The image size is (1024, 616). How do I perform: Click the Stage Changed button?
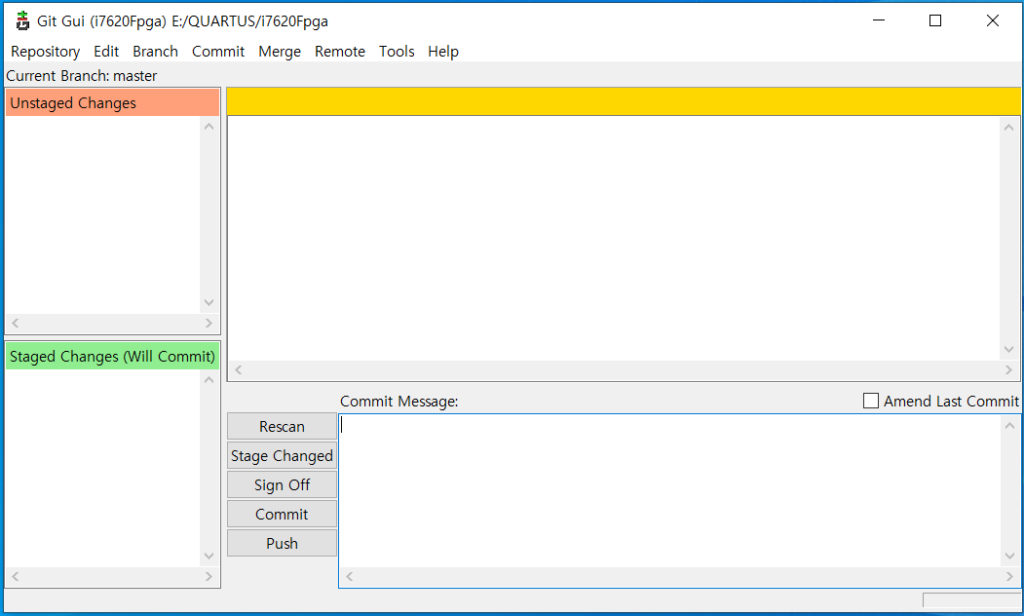281,456
